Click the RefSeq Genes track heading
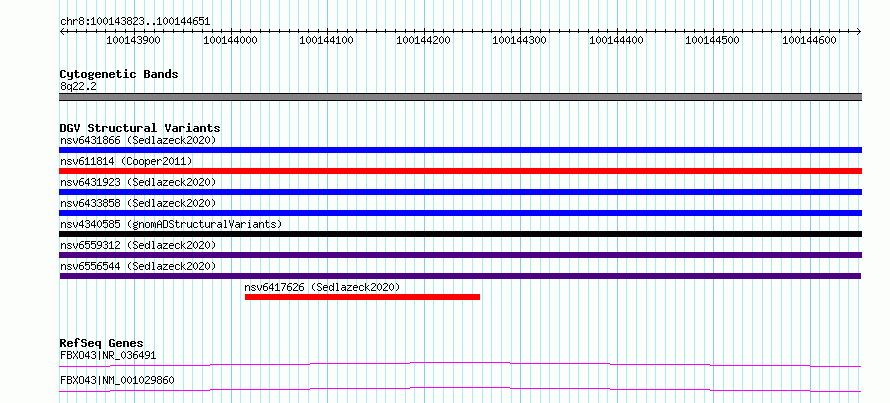 pyautogui.click(x=102, y=343)
